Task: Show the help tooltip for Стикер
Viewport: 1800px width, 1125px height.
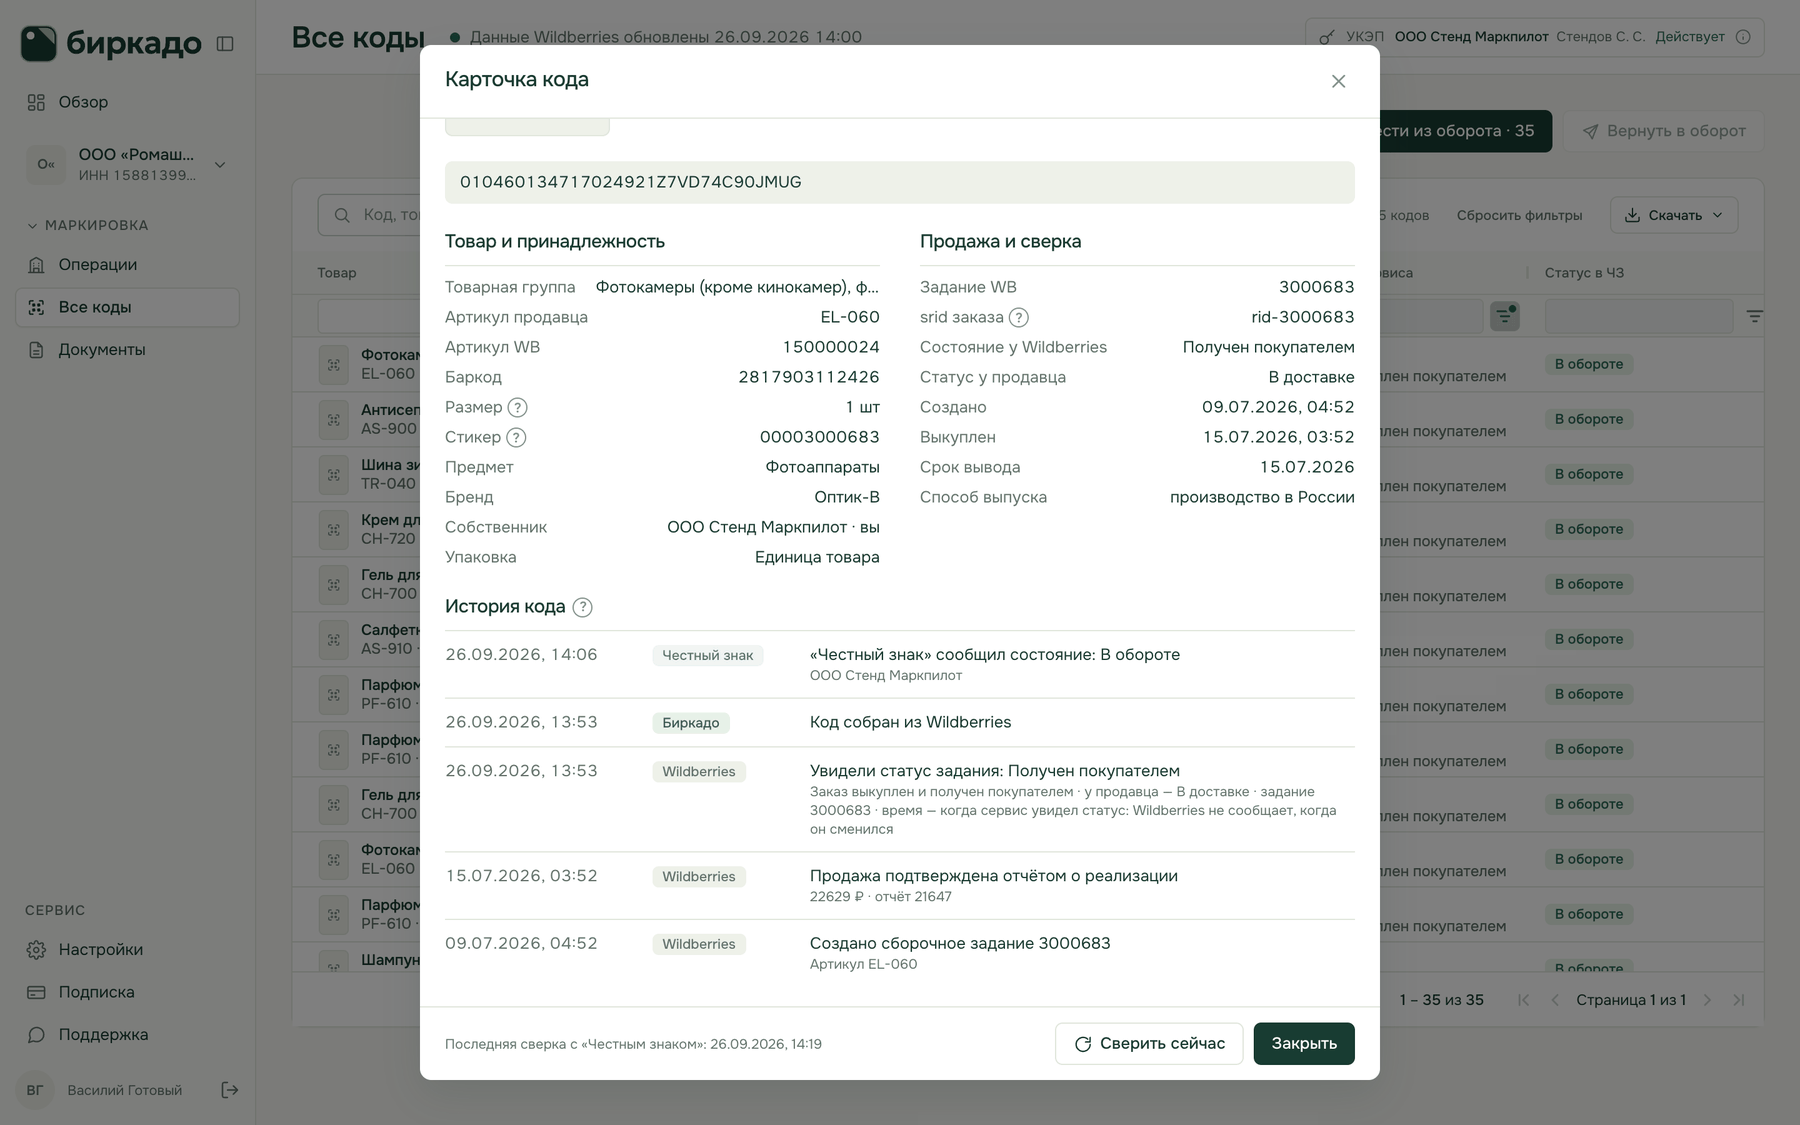Action: pos(516,437)
